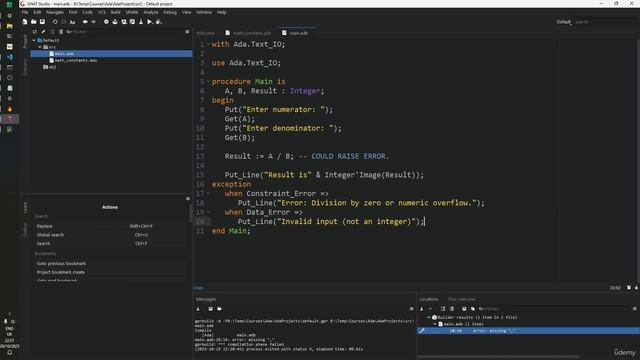Screen dimensions: 640x360
Task: Choose the Search action with Ctrl+F
Action: [x=110, y=244]
